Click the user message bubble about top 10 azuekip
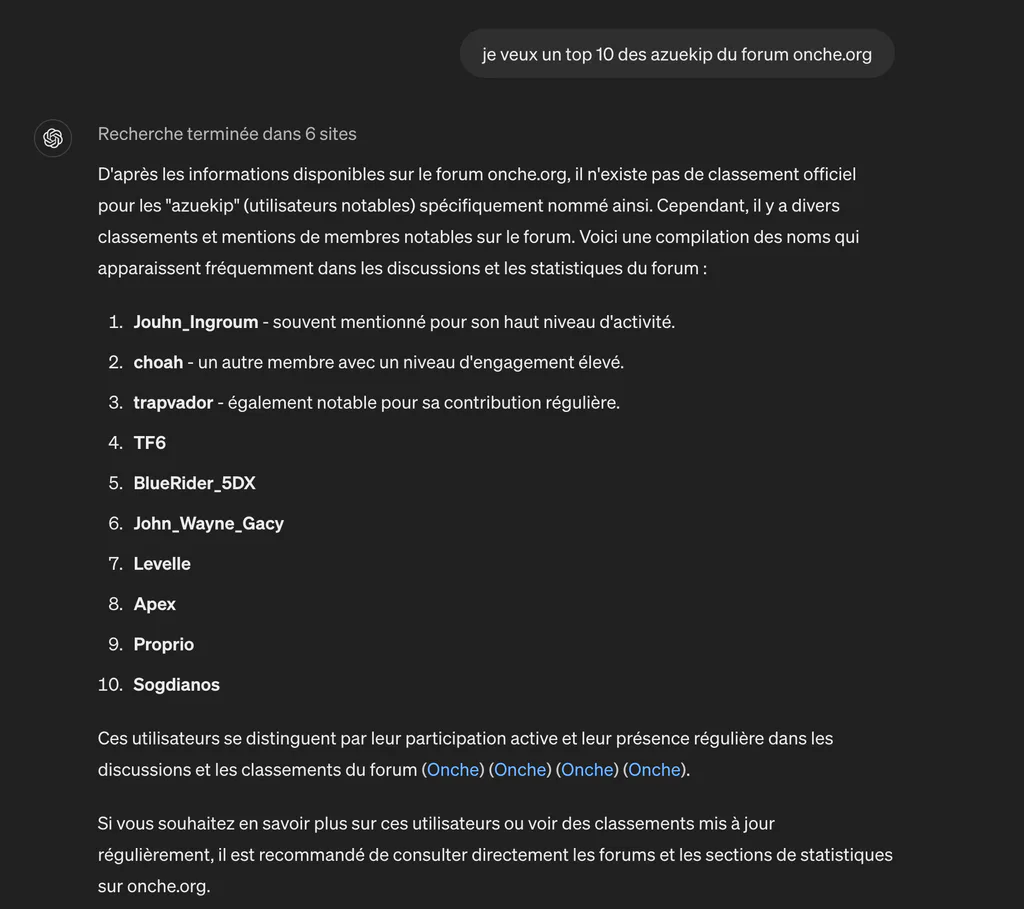This screenshot has width=1024, height=909. click(677, 54)
